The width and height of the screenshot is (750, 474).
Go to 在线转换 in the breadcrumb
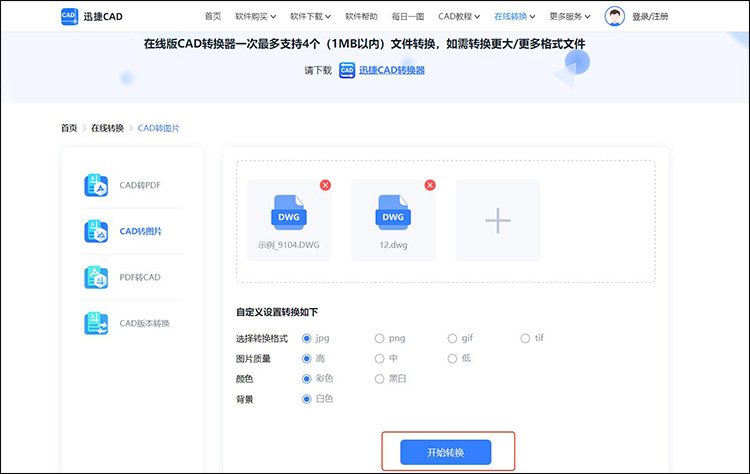(108, 128)
